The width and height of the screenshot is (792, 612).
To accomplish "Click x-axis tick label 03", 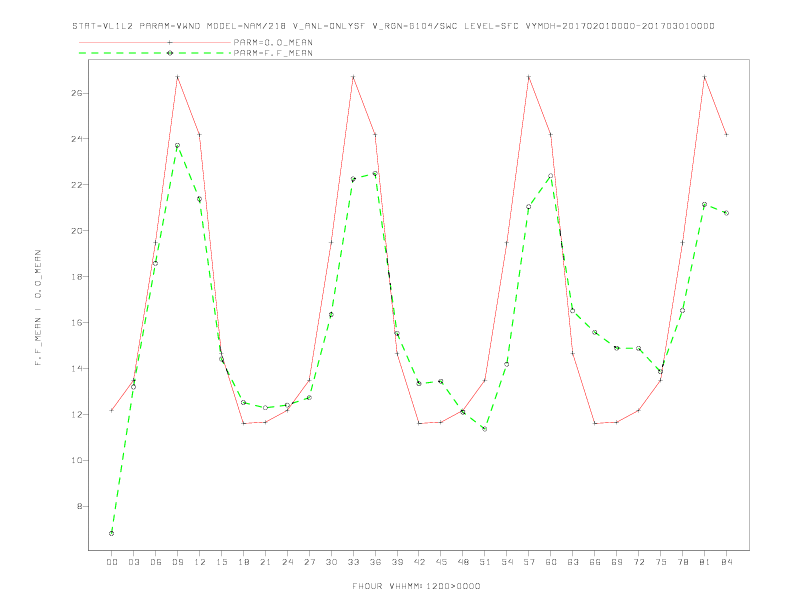I will [133, 562].
